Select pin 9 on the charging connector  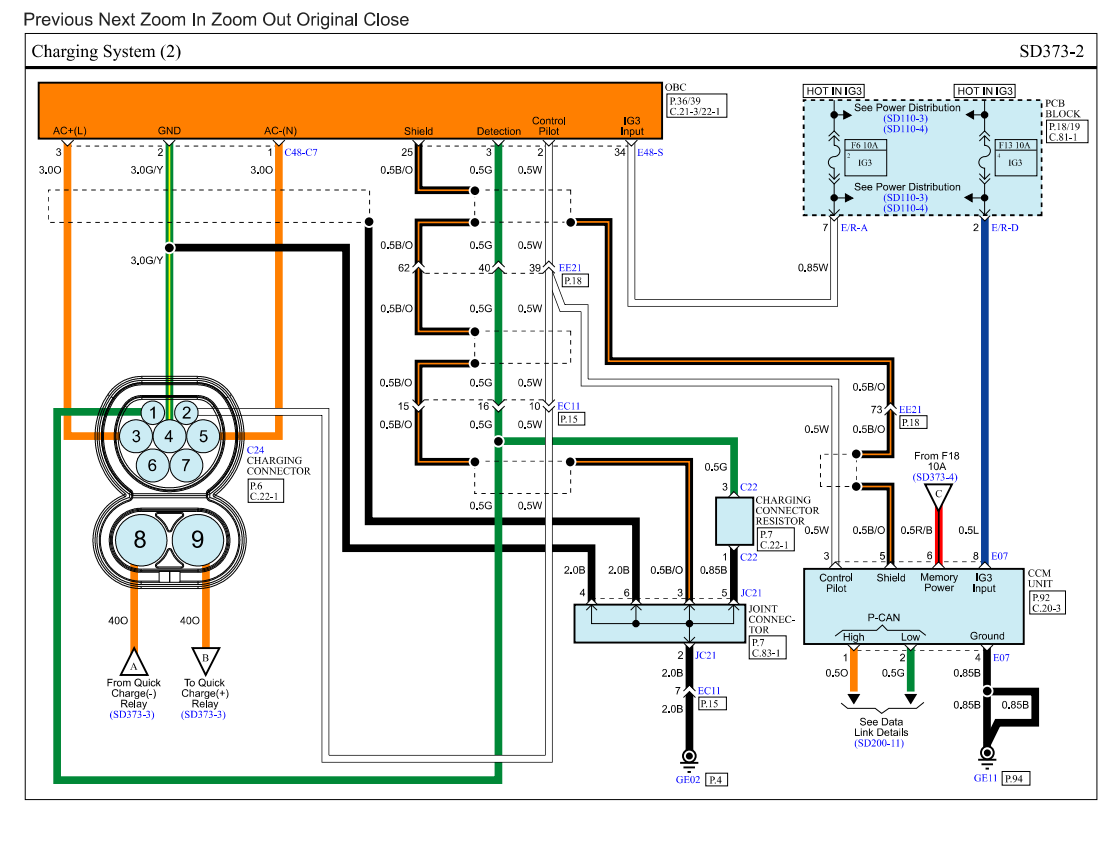(197, 540)
